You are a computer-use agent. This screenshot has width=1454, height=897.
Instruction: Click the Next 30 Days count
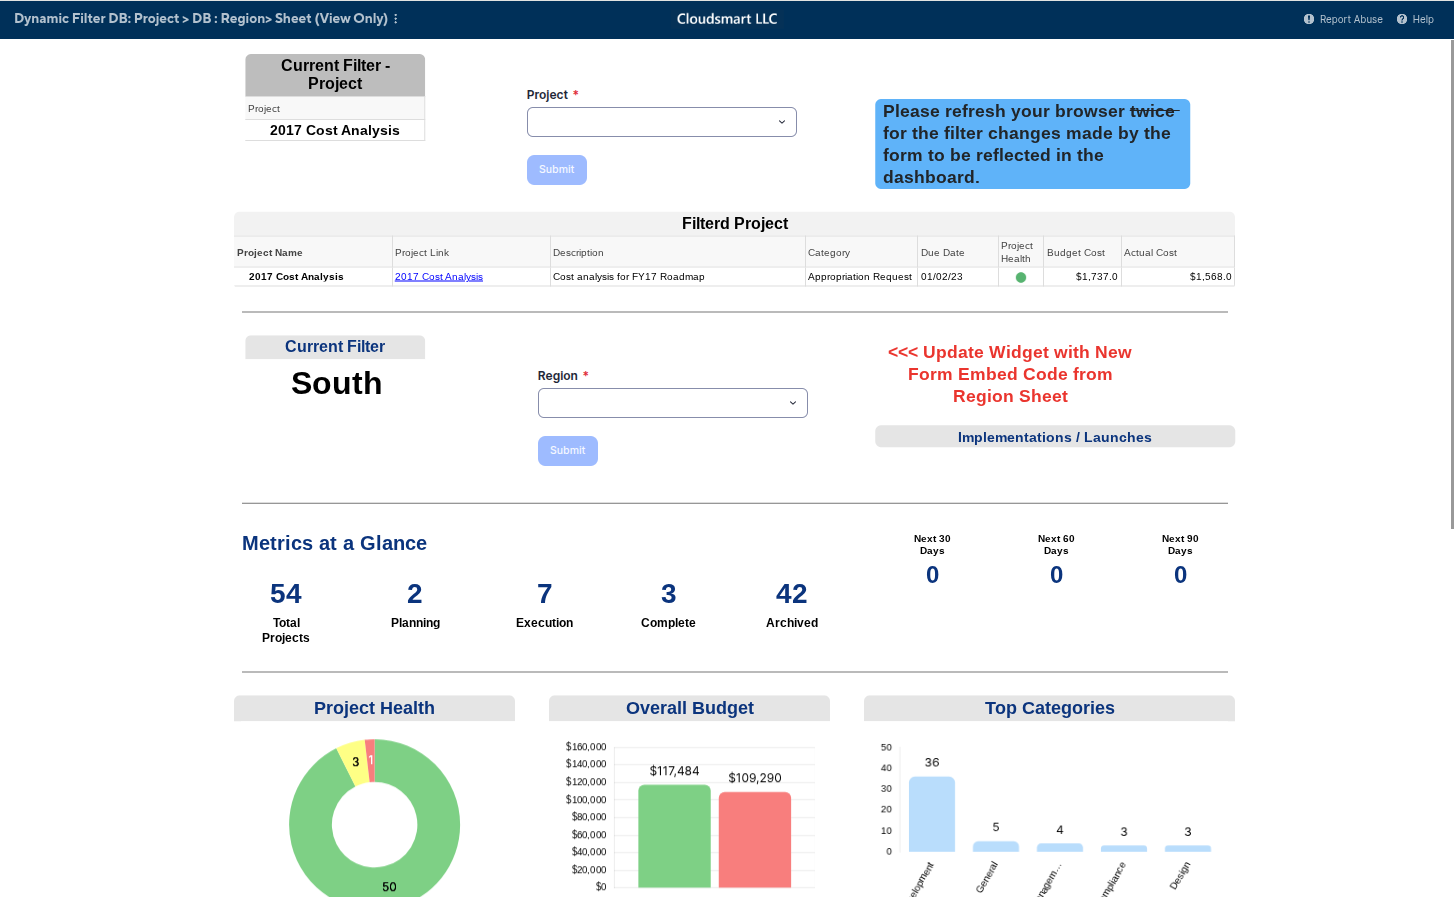[932, 575]
